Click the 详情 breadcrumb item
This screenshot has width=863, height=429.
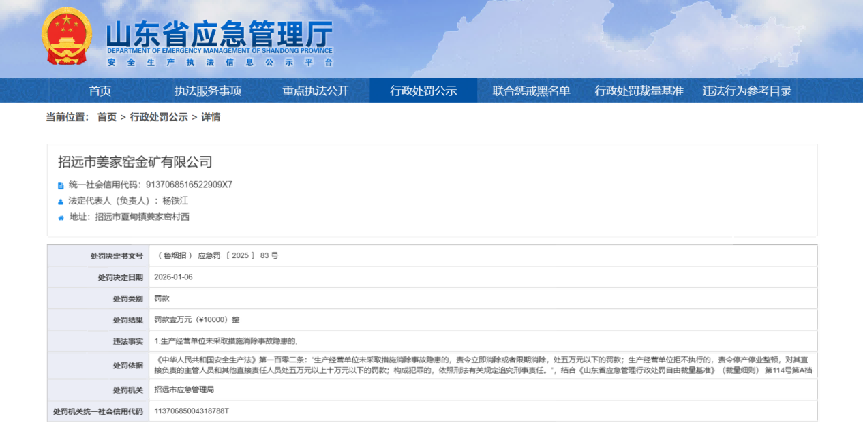[x=211, y=117]
